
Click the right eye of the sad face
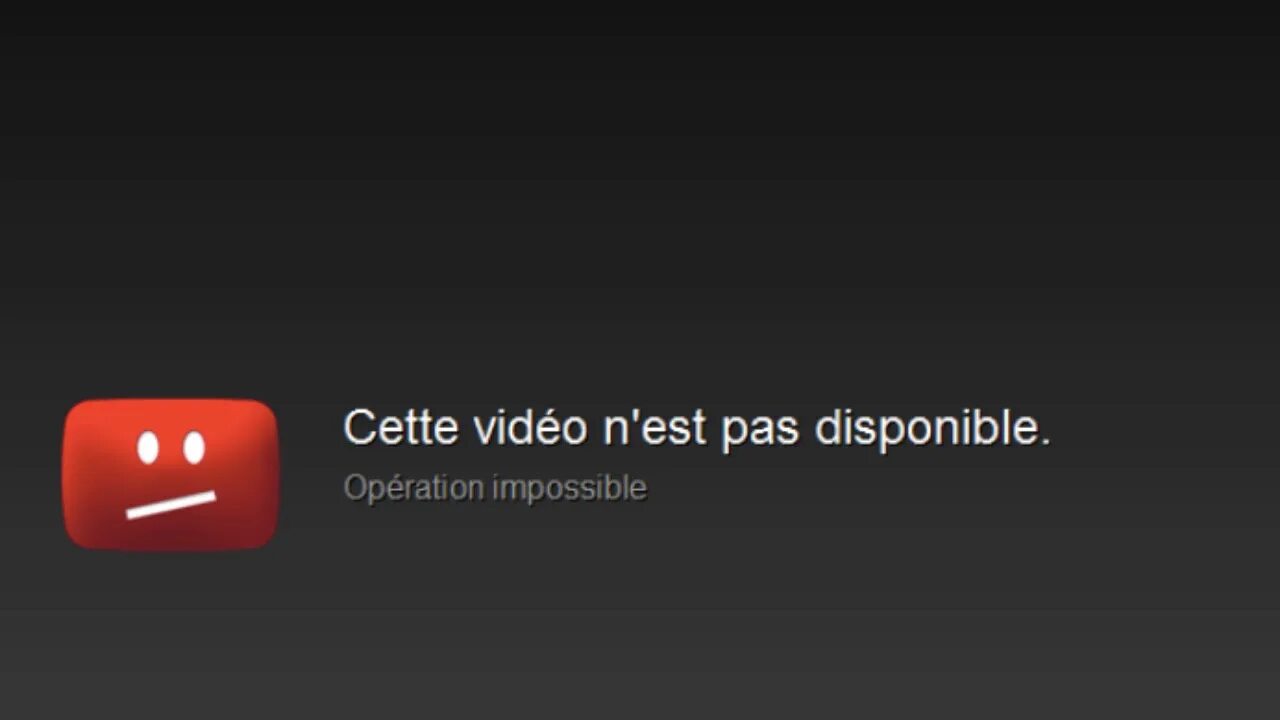[194, 448]
